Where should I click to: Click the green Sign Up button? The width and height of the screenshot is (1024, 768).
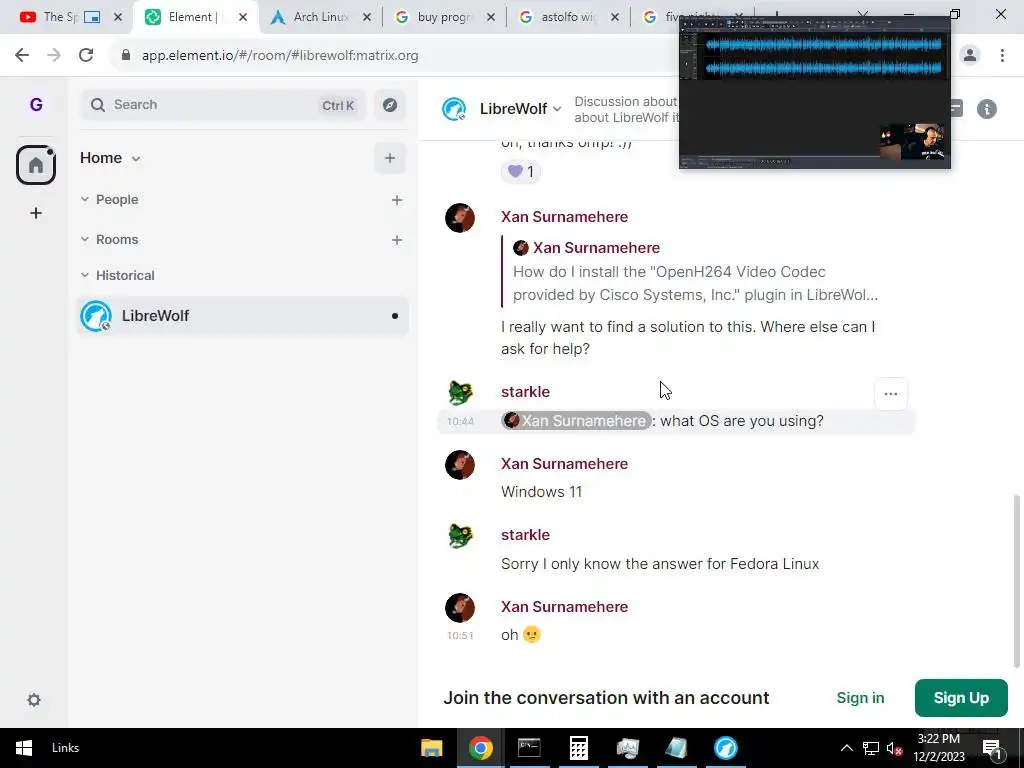click(x=961, y=697)
